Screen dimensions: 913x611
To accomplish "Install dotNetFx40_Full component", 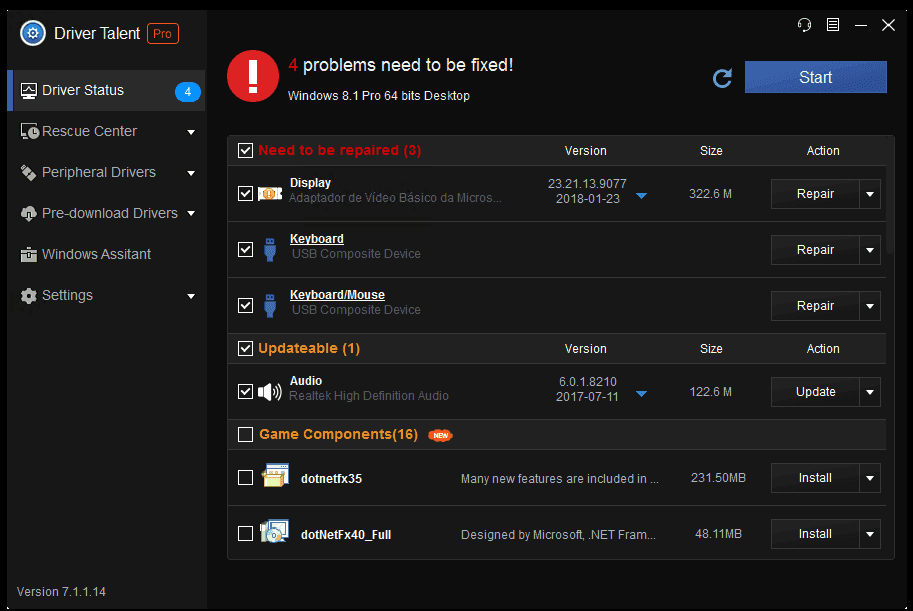I will pyautogui.click(x=815, y=534).
